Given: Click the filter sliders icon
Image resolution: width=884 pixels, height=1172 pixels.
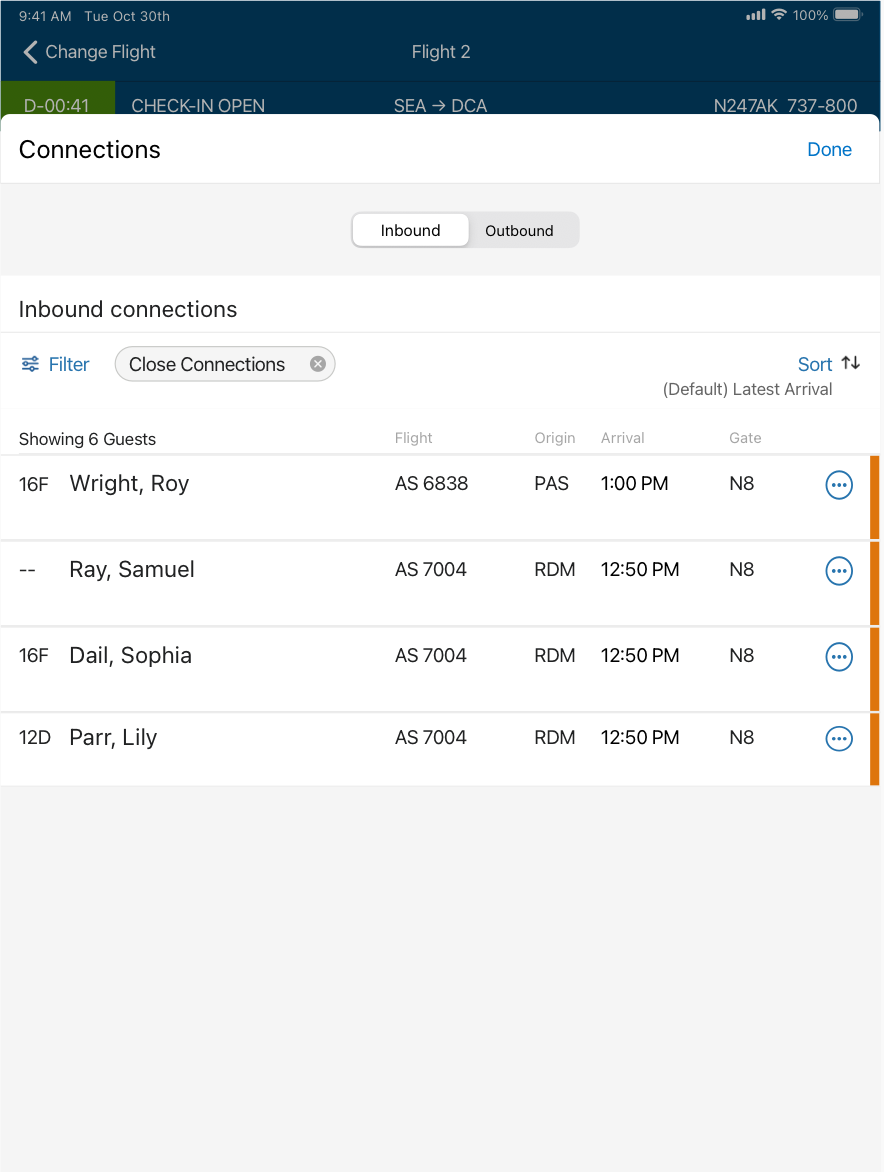Looking at the screenshot, I should point(30,364).
